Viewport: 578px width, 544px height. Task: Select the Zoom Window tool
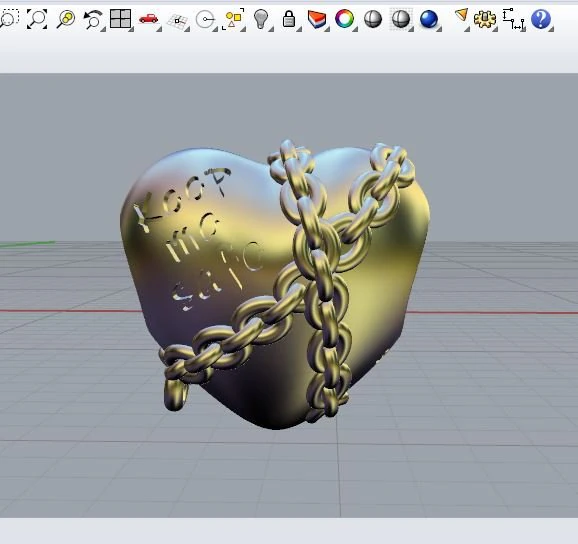tap(8, 18)
